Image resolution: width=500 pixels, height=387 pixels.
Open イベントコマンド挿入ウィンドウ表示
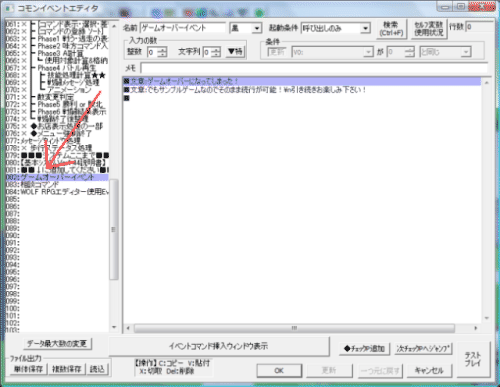pos(219,347)
